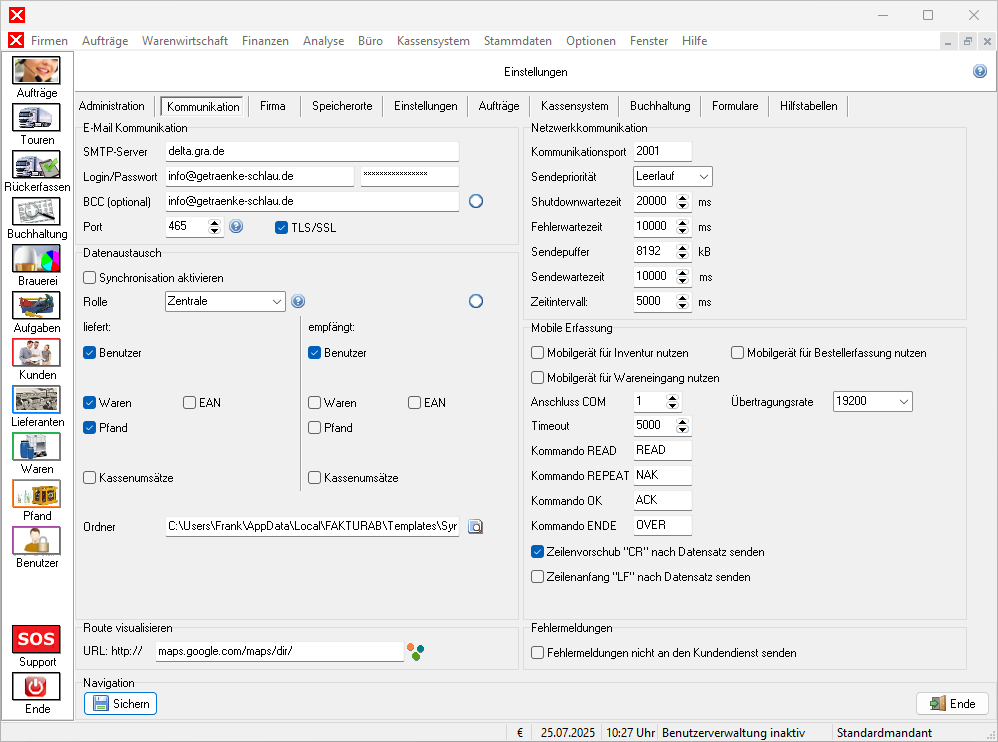Open Lieferanten in the sidebar
Image resolution: width=998 pixels, height=742 pixels.
[36, 400]
